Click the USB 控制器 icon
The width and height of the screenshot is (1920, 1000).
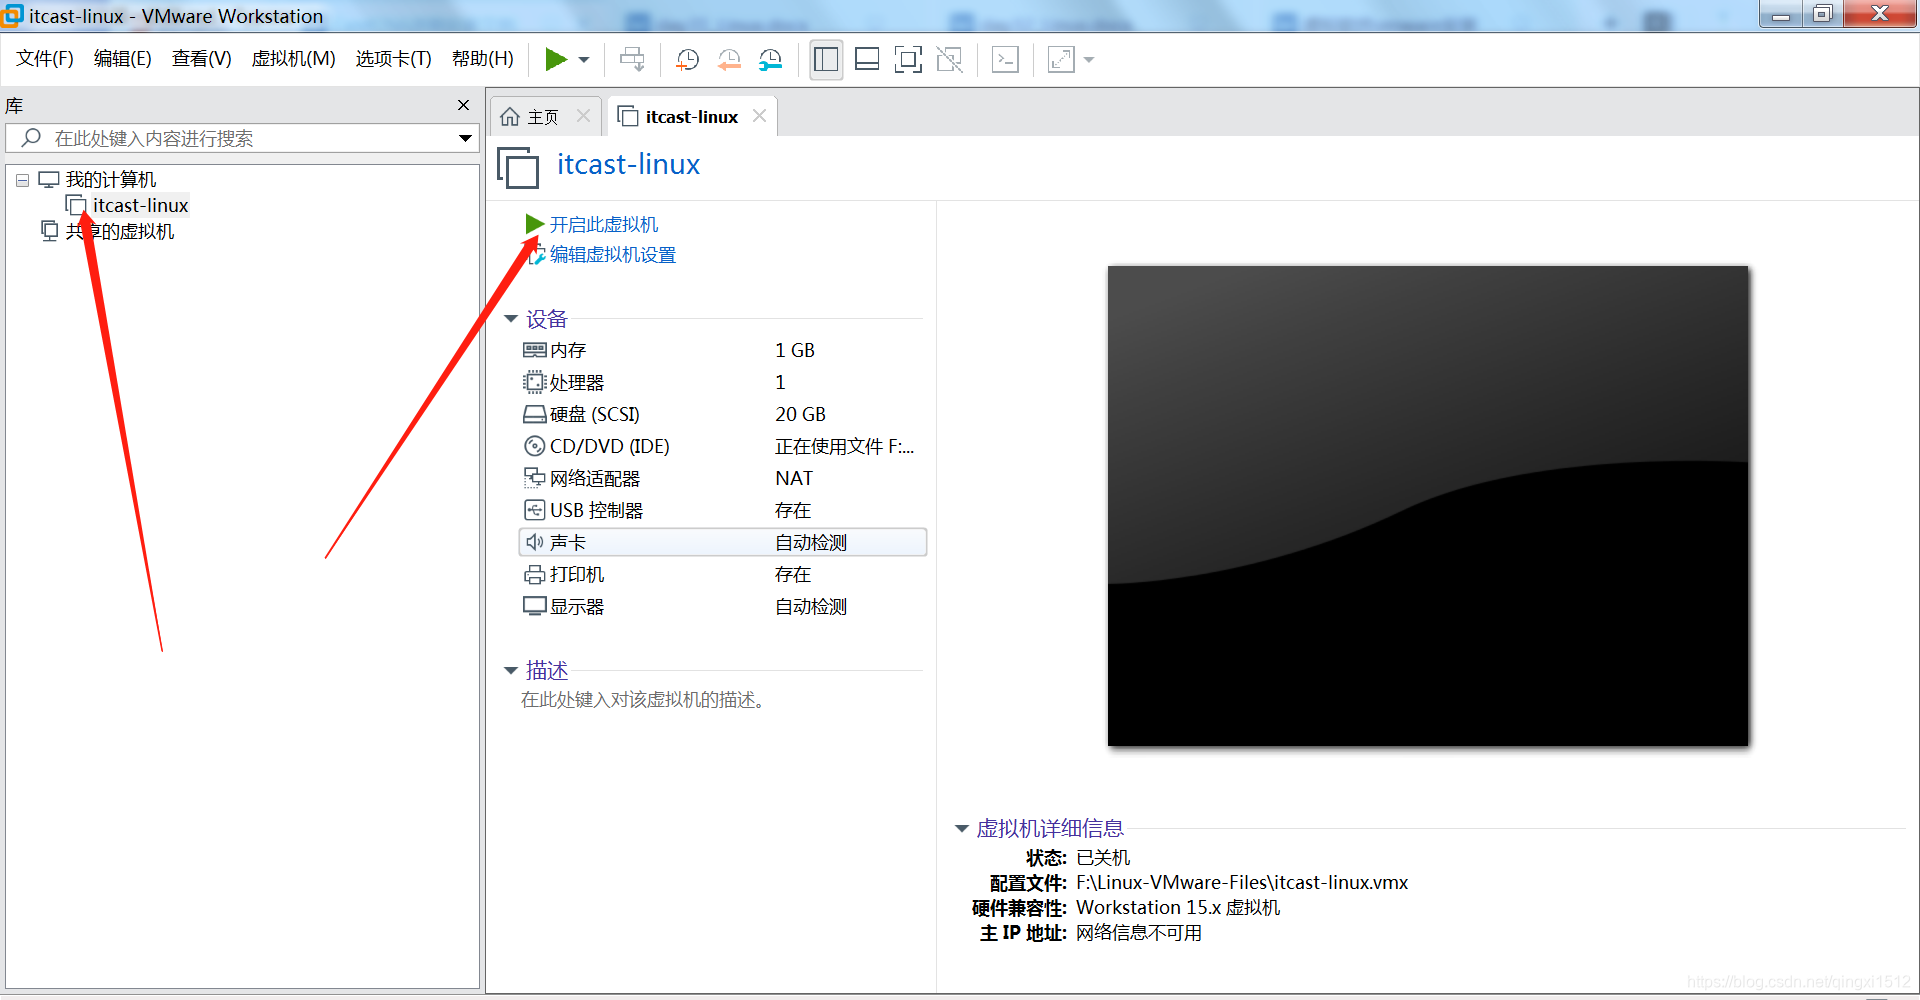[x=535, y=510]
